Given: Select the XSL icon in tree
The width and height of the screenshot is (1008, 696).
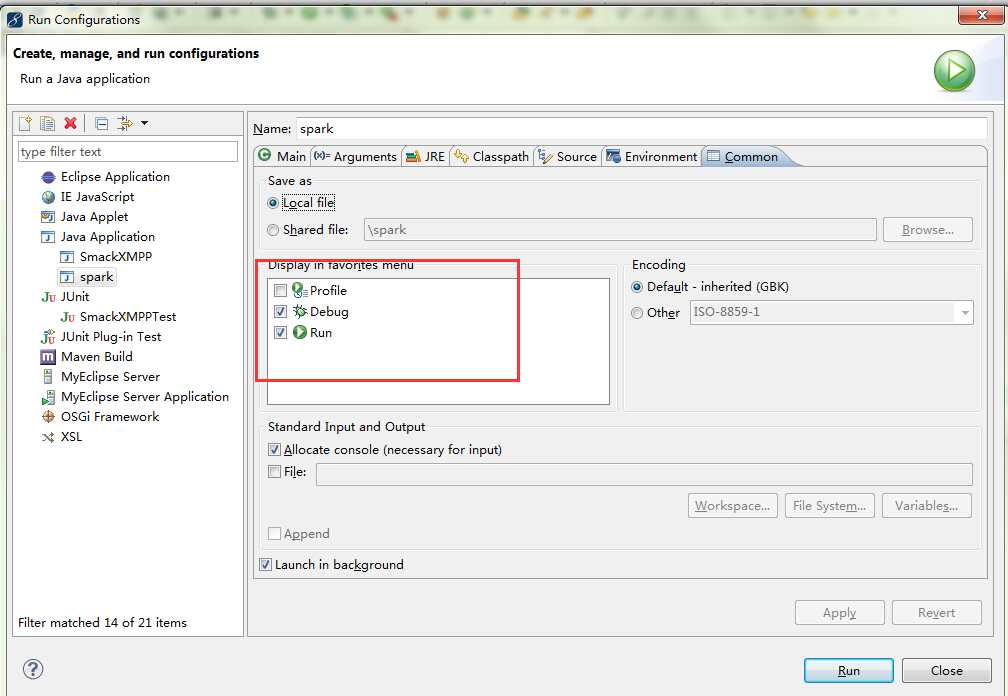Looking at the screenshot, I should 48,437.
